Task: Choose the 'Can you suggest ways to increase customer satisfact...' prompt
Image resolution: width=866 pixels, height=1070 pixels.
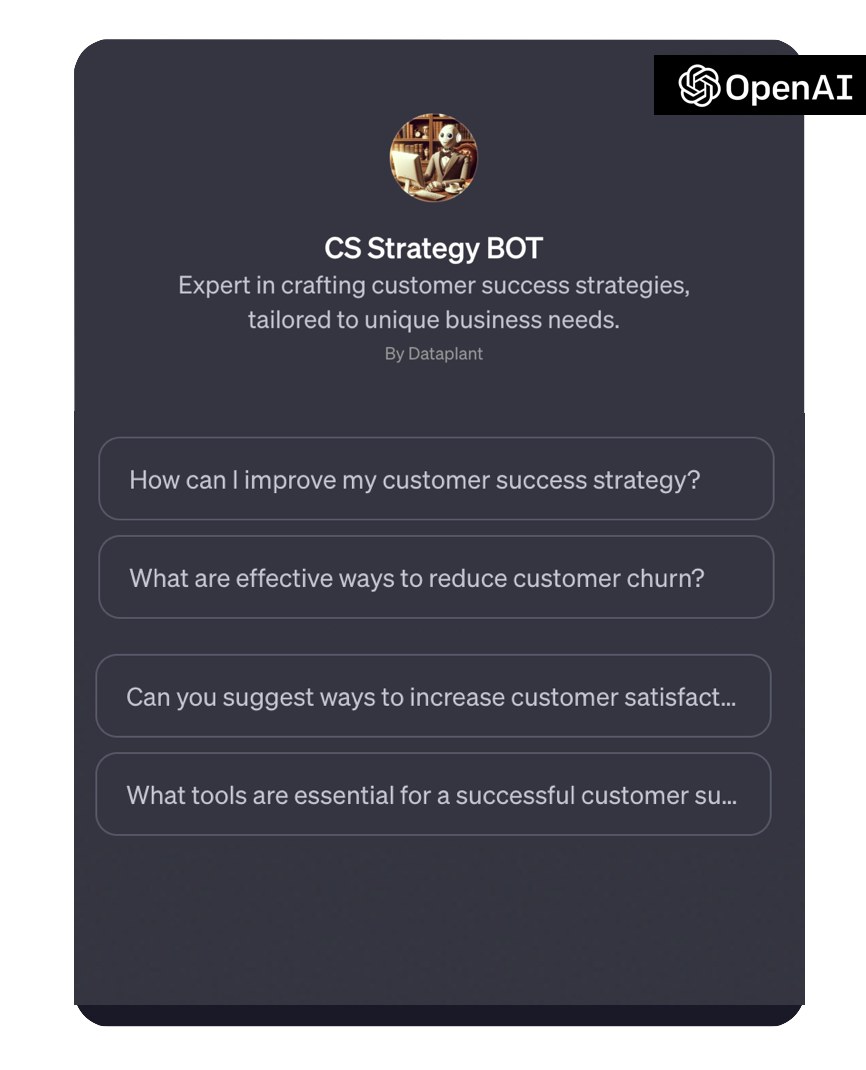Action: coord(433,696)
